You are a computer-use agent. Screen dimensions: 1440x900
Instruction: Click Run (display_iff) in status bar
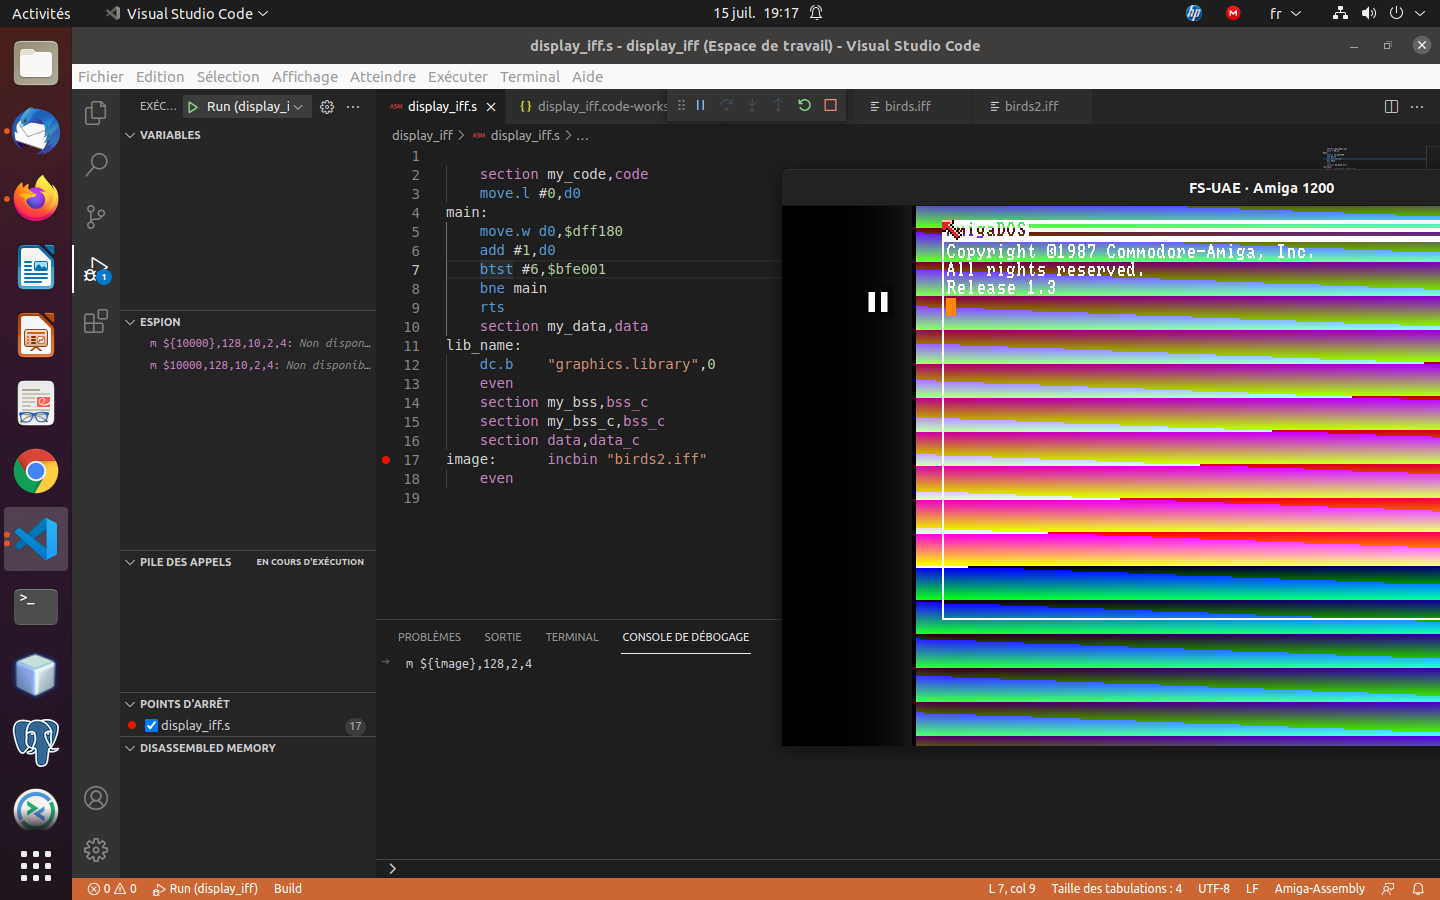coord(205,888)
